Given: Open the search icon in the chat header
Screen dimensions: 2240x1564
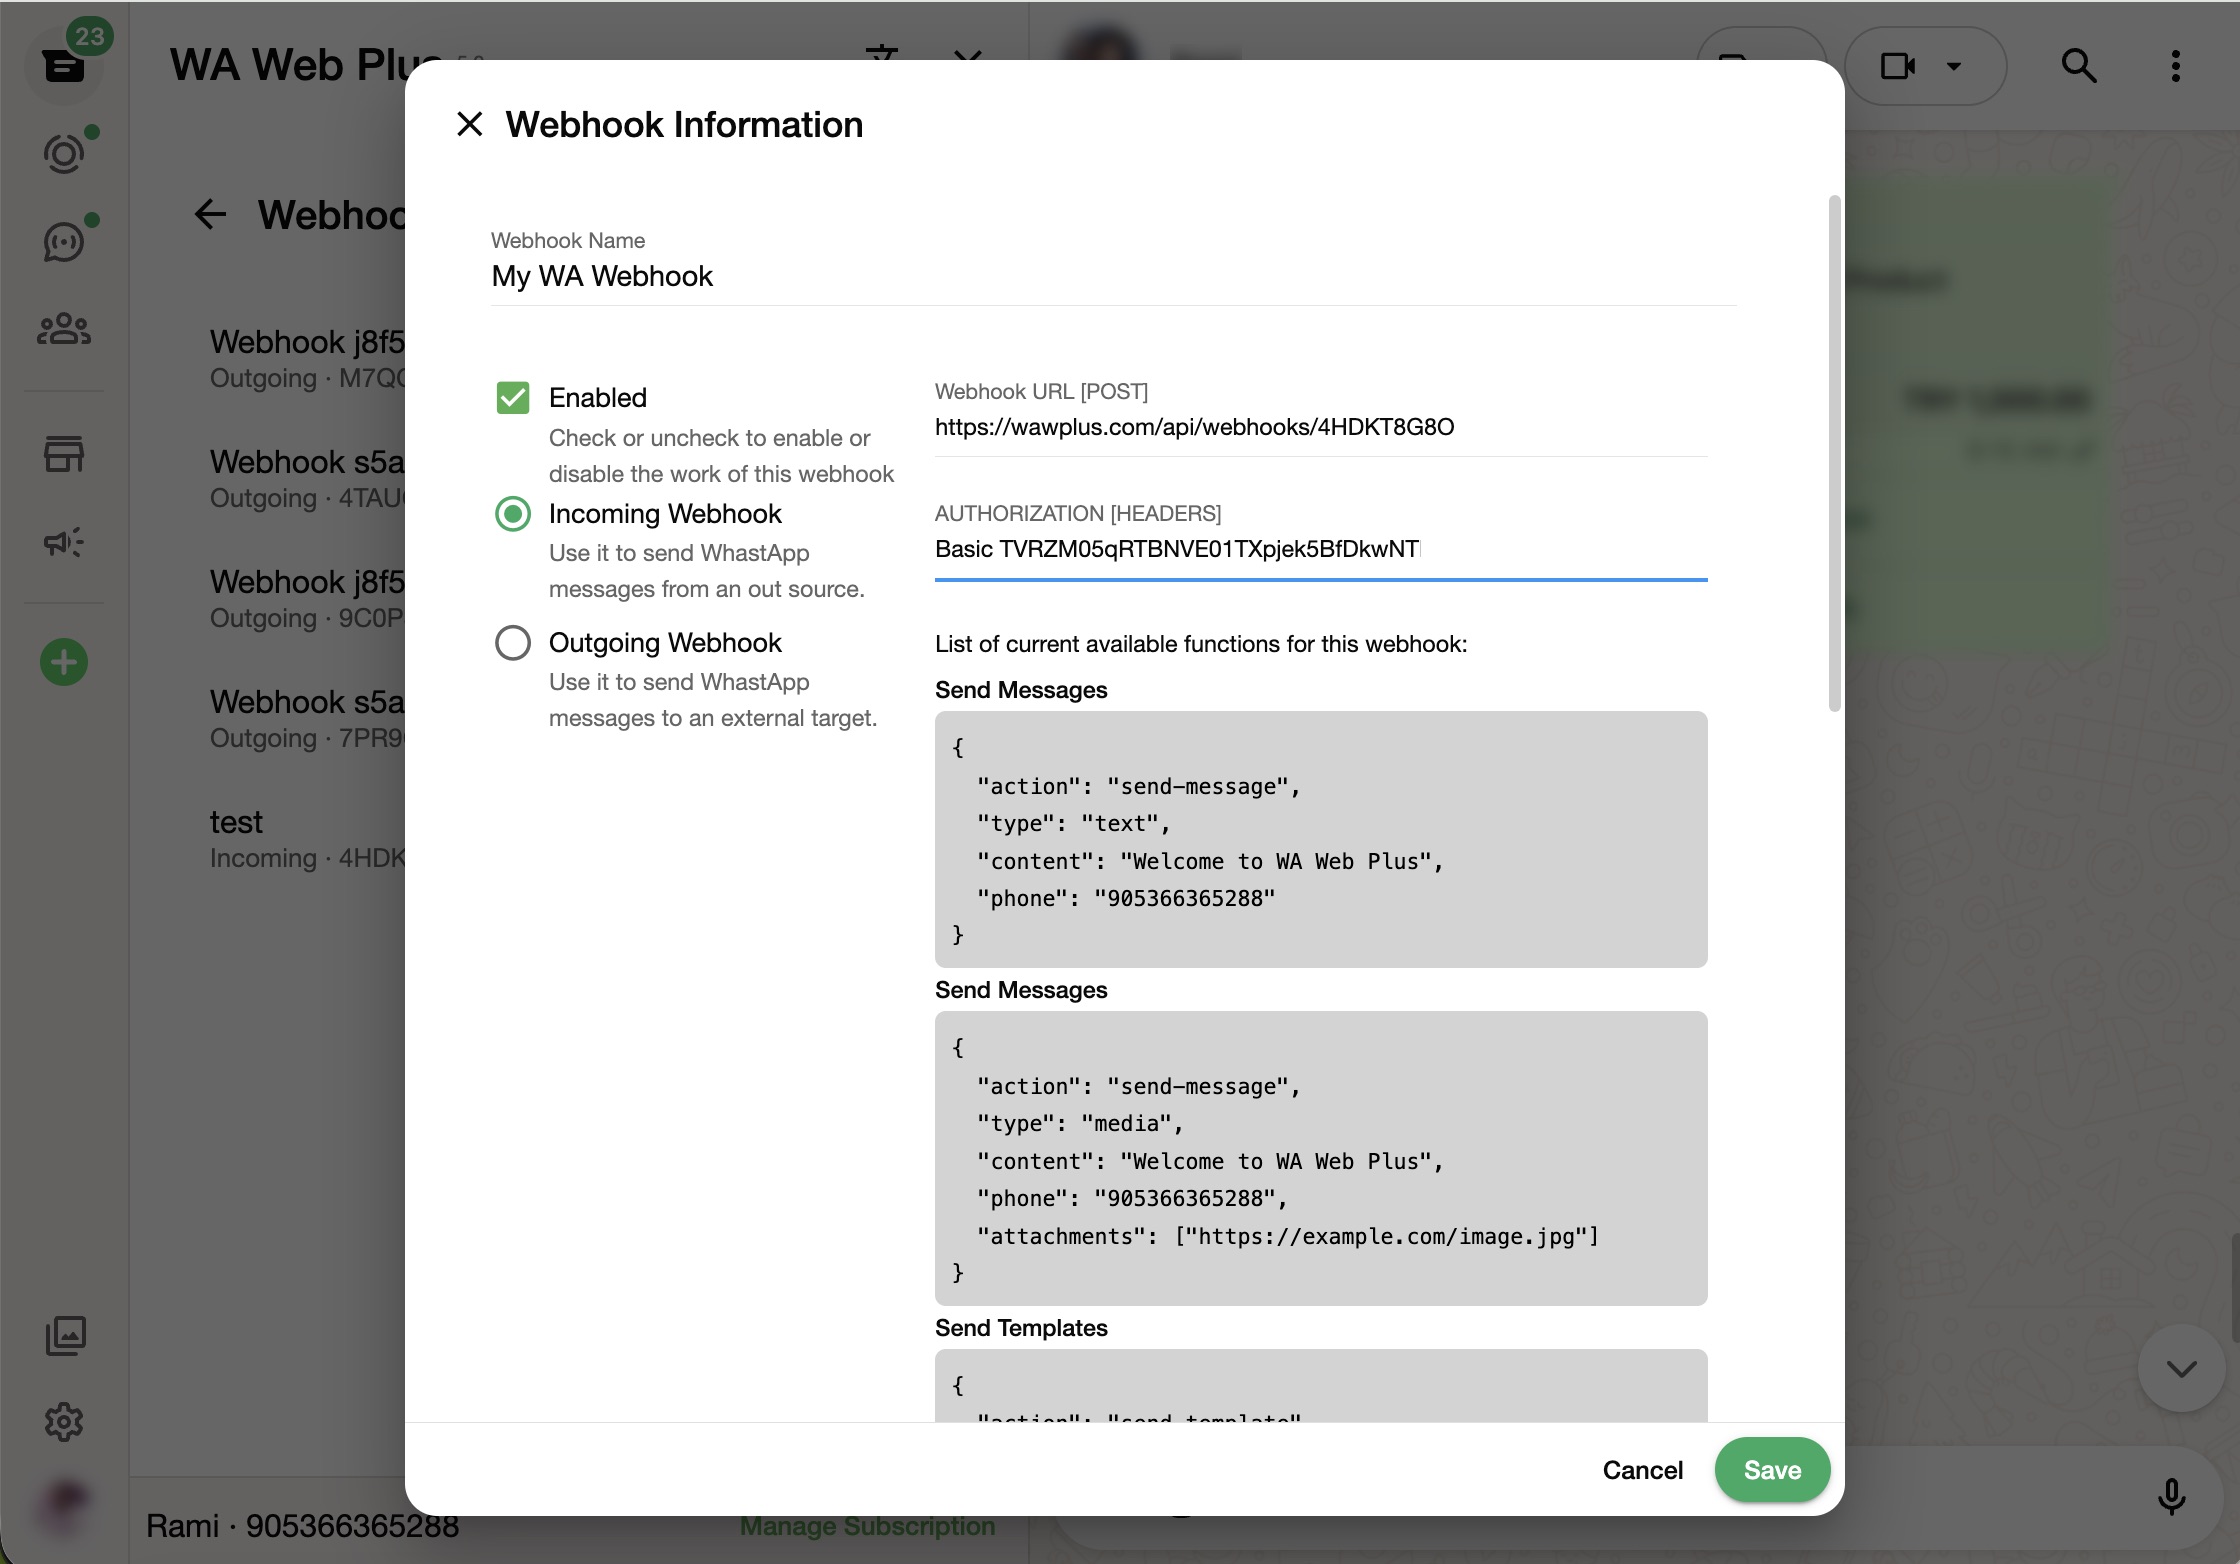Looking at the screenshot, I should (2078, 65).
